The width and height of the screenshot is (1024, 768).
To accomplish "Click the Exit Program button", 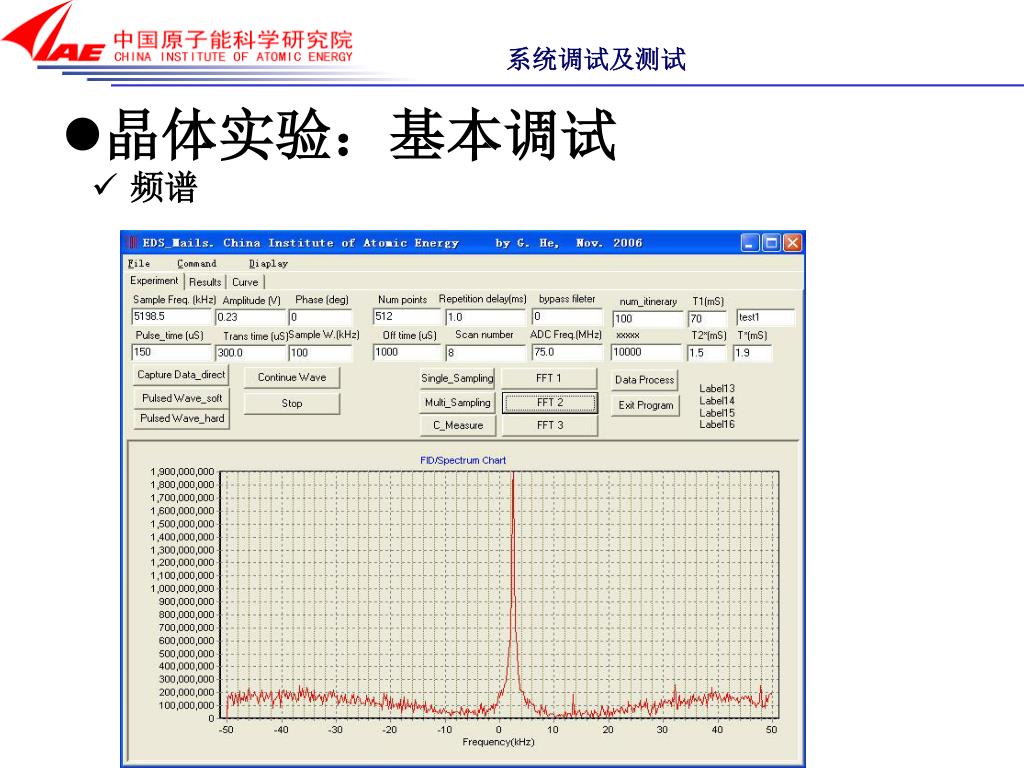I will pyautogui.click(x=645, y=406).
